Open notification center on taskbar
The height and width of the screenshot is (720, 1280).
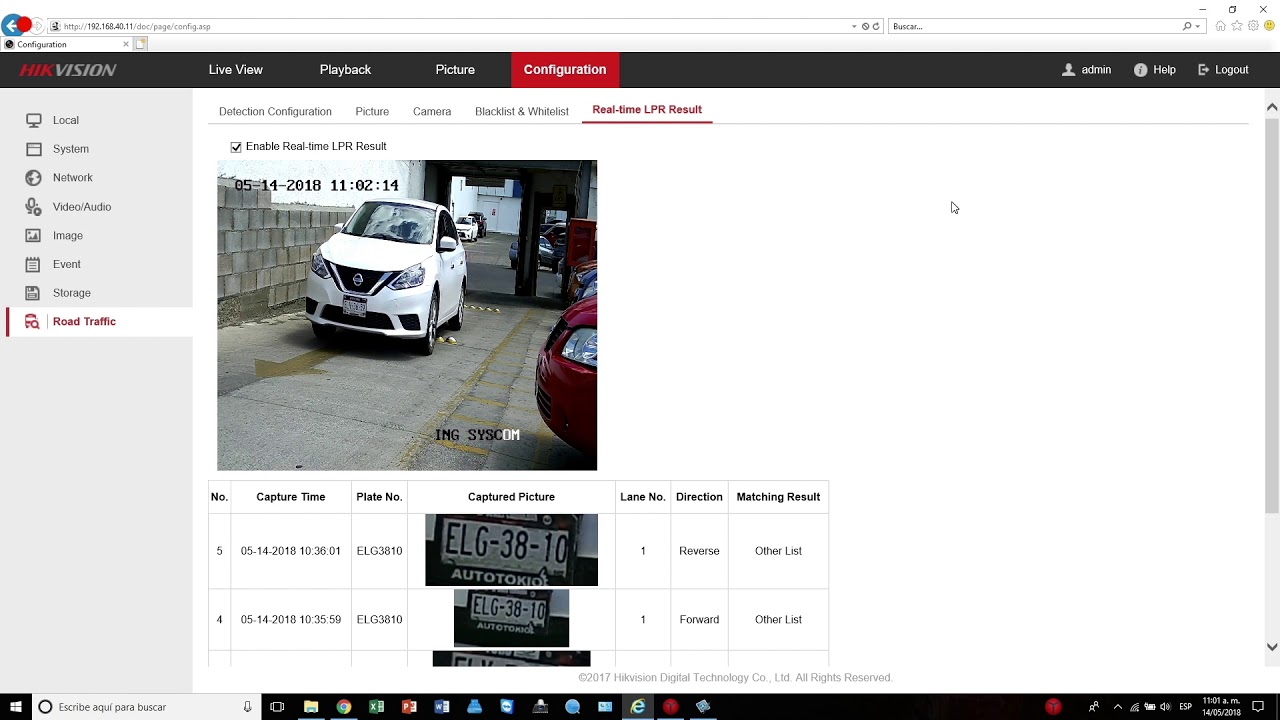(1258, 707)
